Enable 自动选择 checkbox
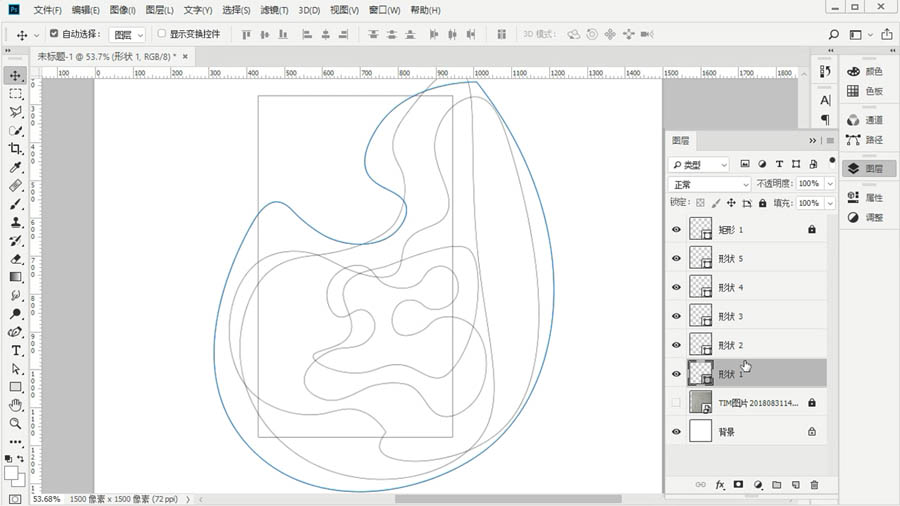Image resolution: width=900 pixels, height=506 pixels. coord(55,34)
